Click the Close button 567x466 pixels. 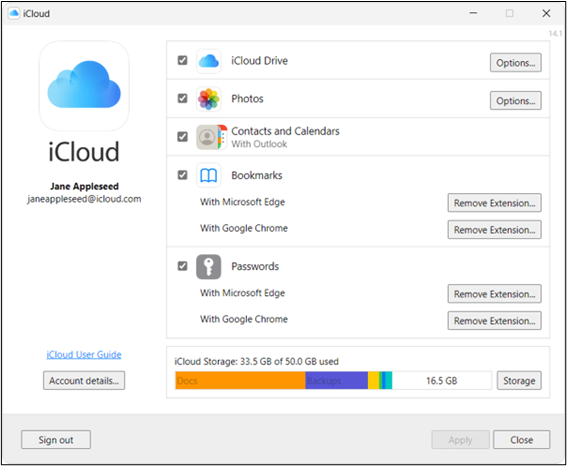click(521, 440)
